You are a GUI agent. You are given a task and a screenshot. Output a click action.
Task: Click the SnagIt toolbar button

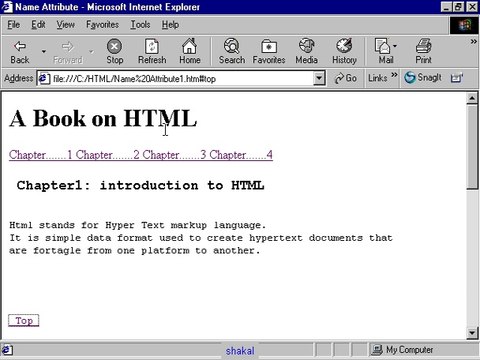[423, 78]
